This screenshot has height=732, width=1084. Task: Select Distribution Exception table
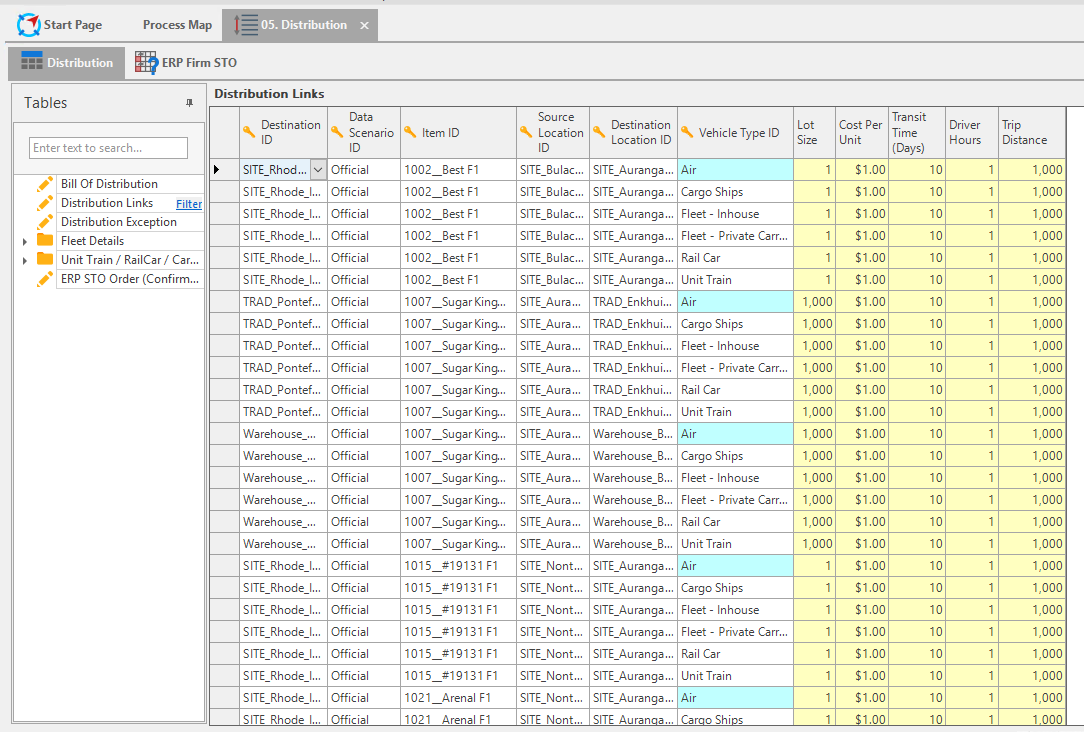pyautogui.click(x=119, y=222)
